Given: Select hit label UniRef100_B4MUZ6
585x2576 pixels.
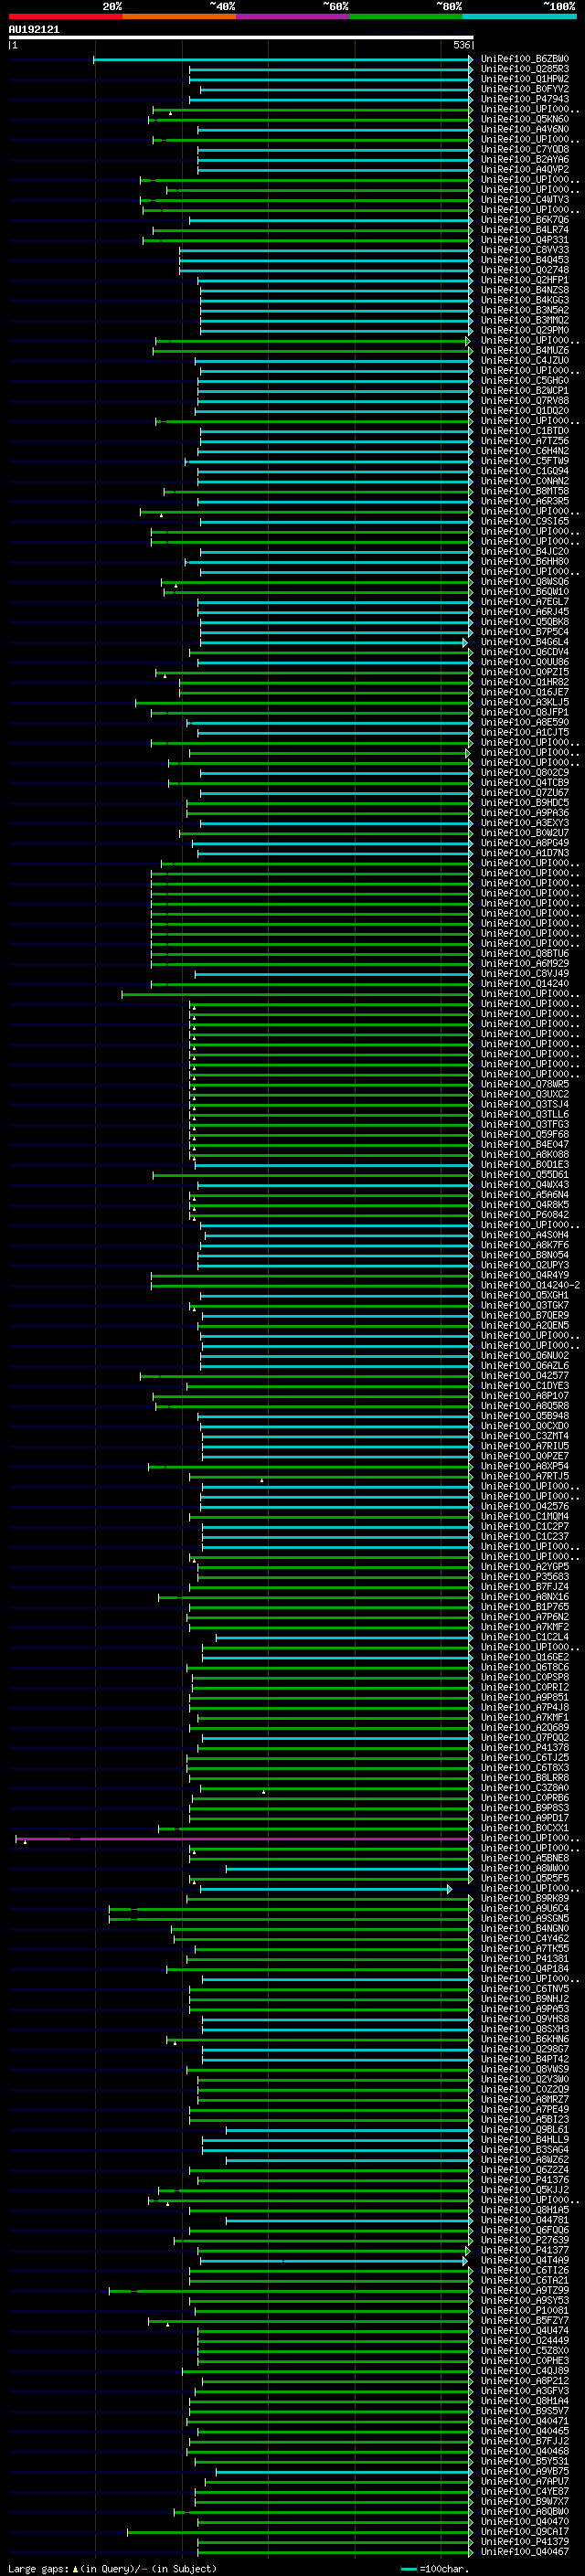Looking at the screenshot, I should (525, 351).
